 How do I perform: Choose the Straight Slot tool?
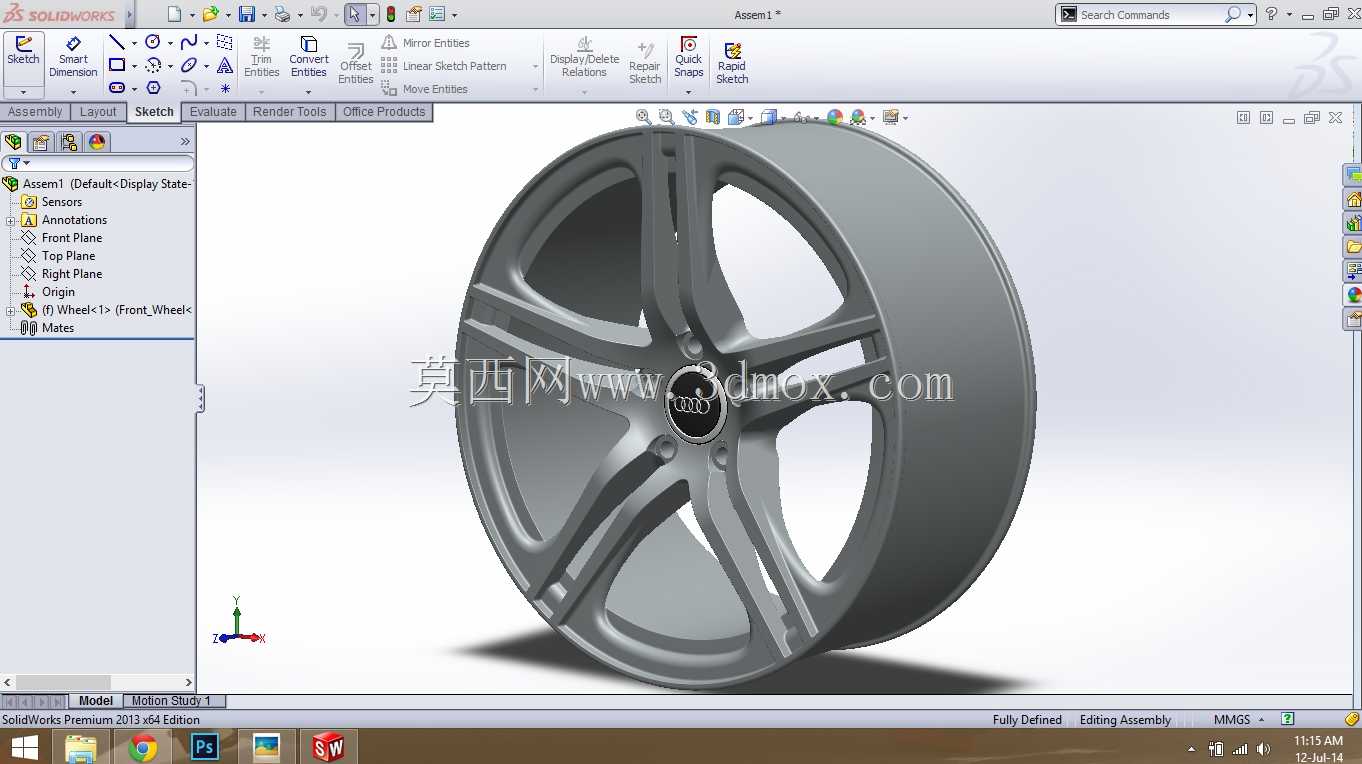point(117,88)
